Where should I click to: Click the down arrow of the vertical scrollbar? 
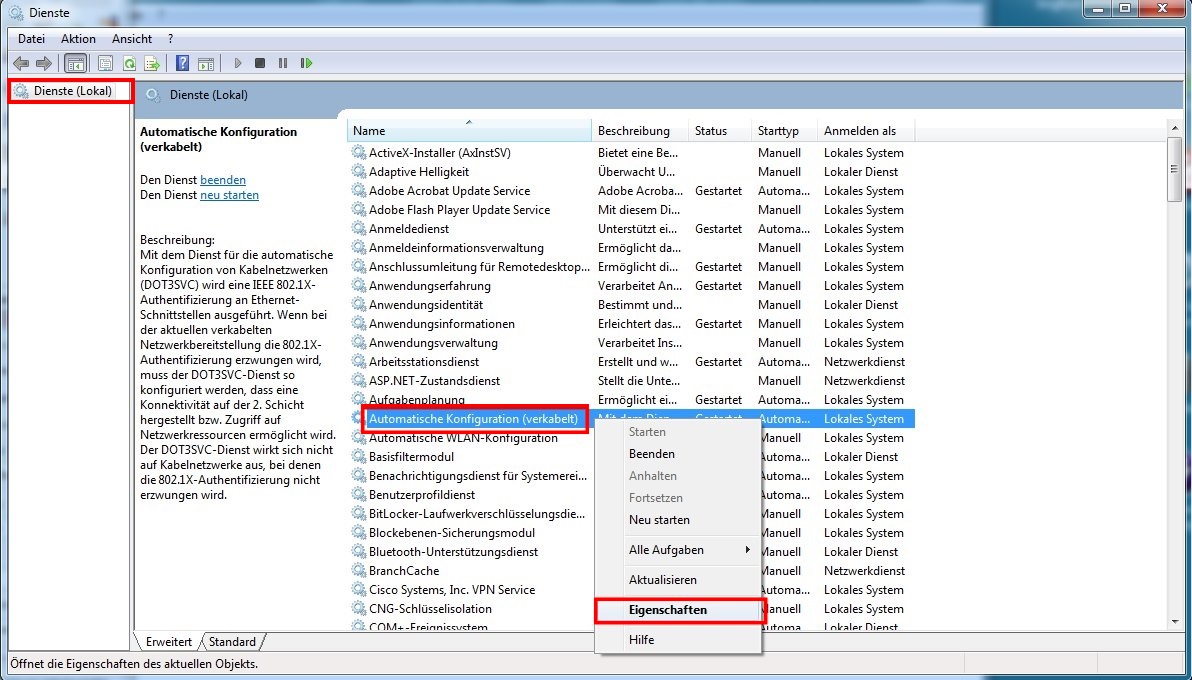pos(1176,621)
